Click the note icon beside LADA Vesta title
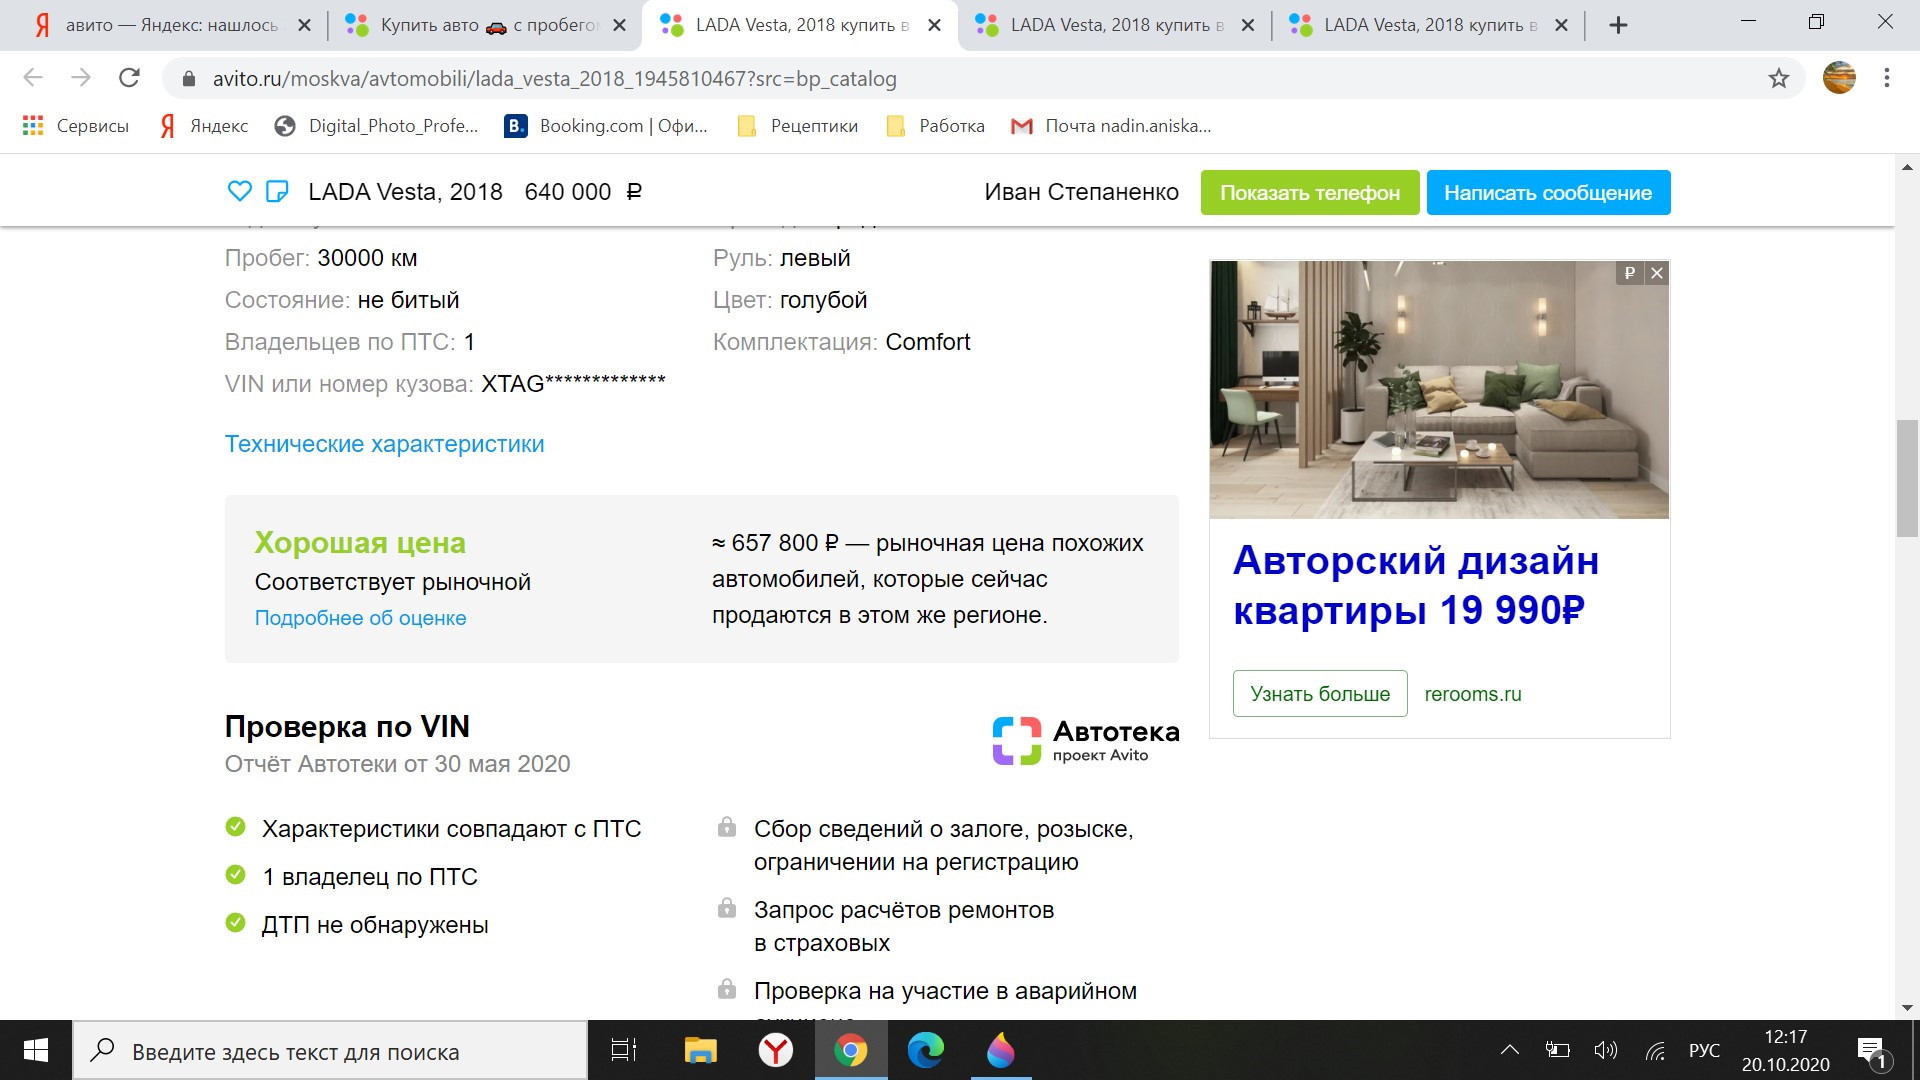The image size is (1920, 1080). pos(277,191)
